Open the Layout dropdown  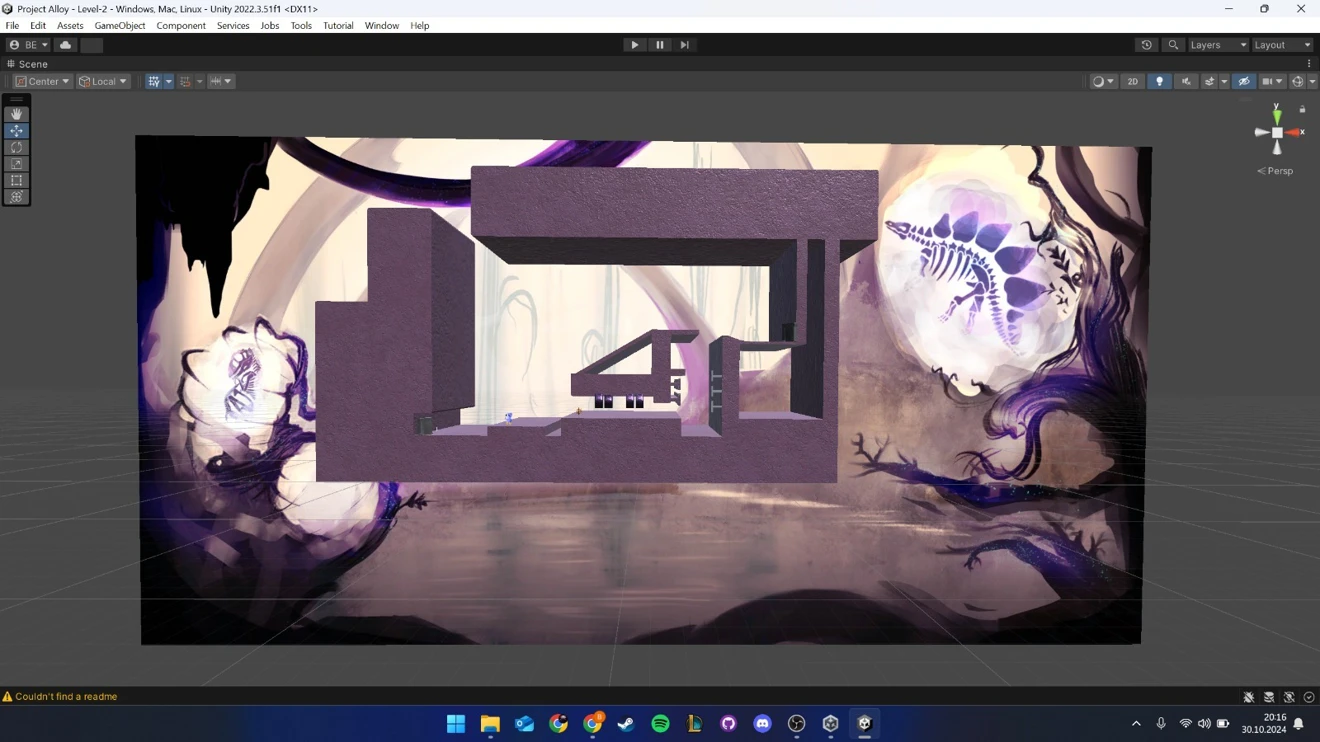1281,45
